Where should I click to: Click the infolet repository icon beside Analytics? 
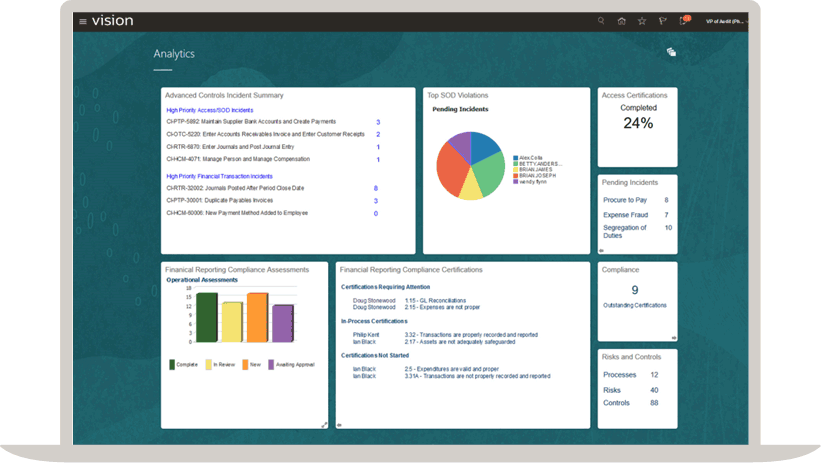coord(671,52)
